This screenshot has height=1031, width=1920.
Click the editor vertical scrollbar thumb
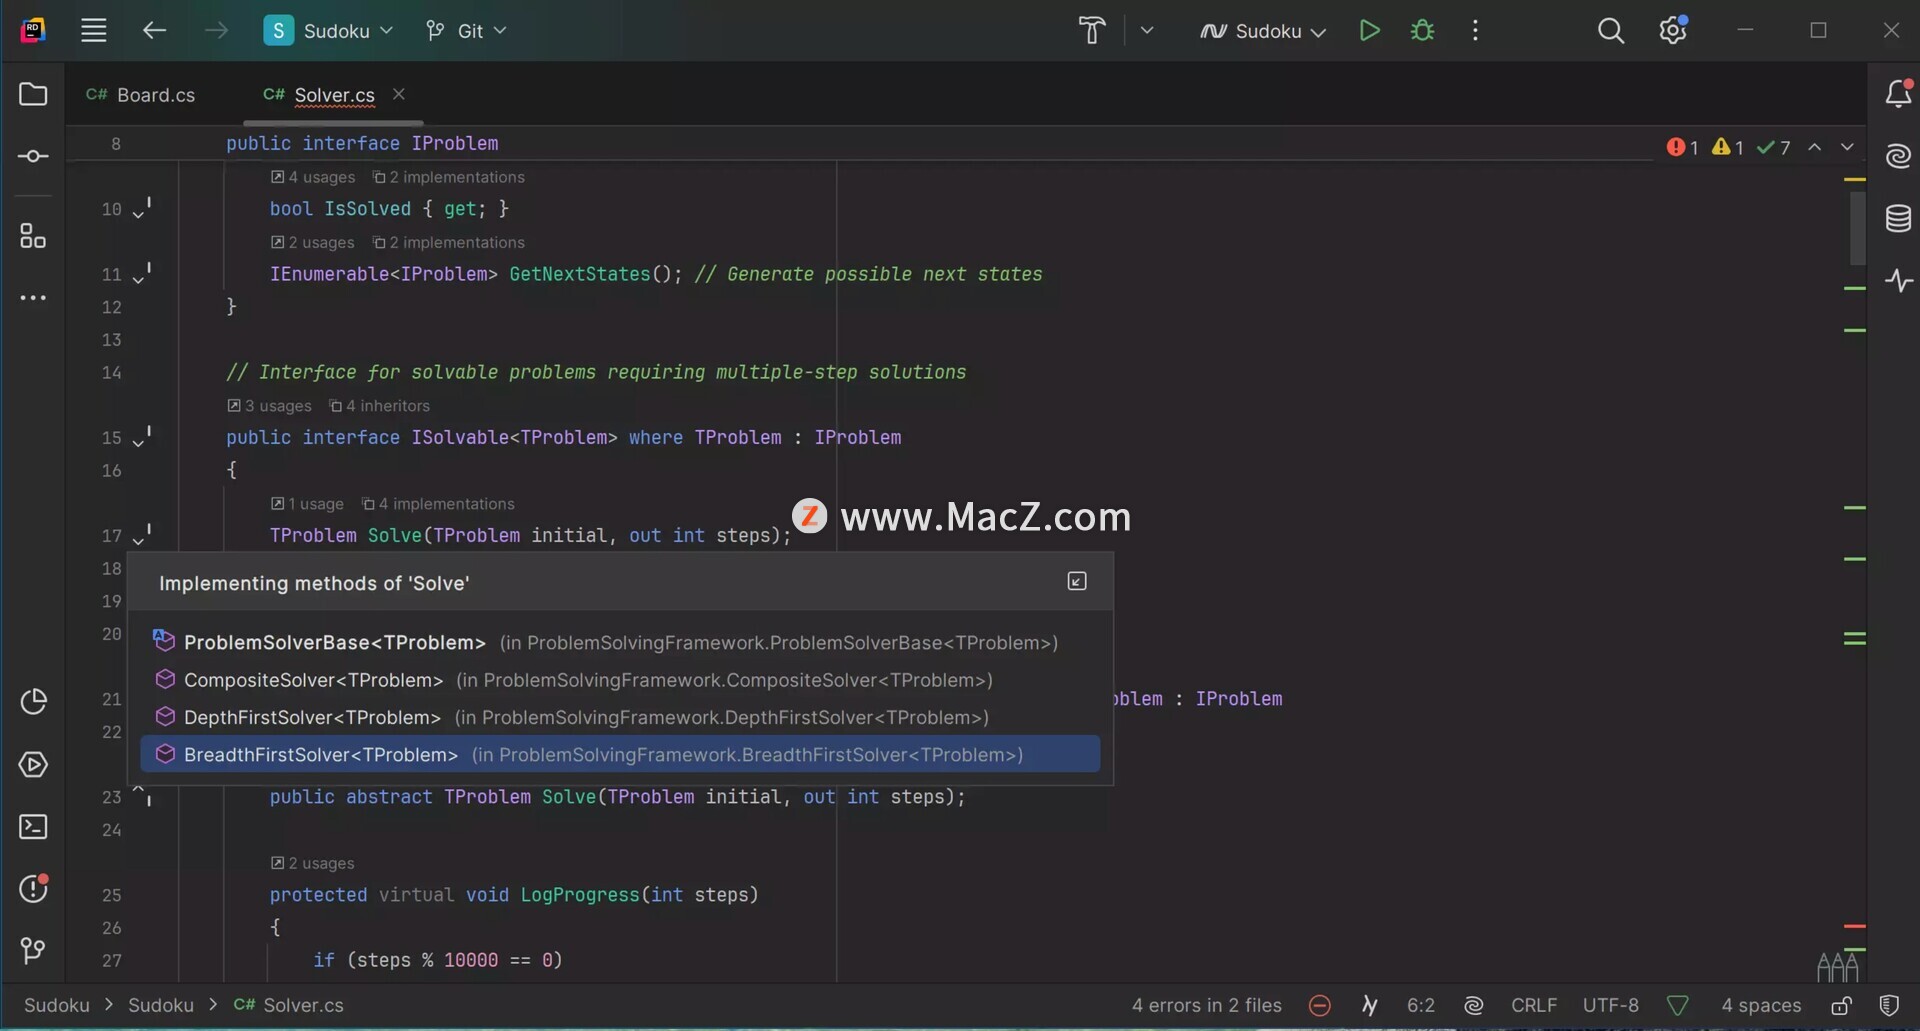1857,228
